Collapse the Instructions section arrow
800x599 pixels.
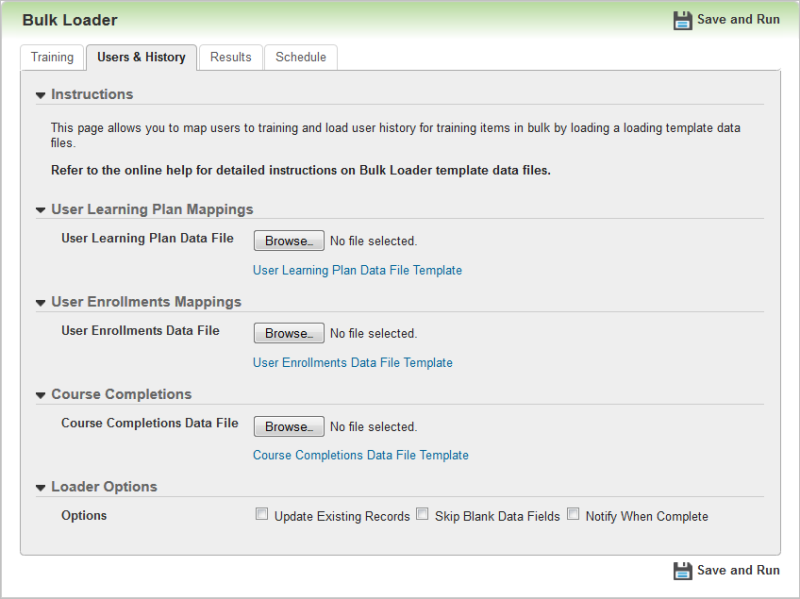tap(41, 95)
